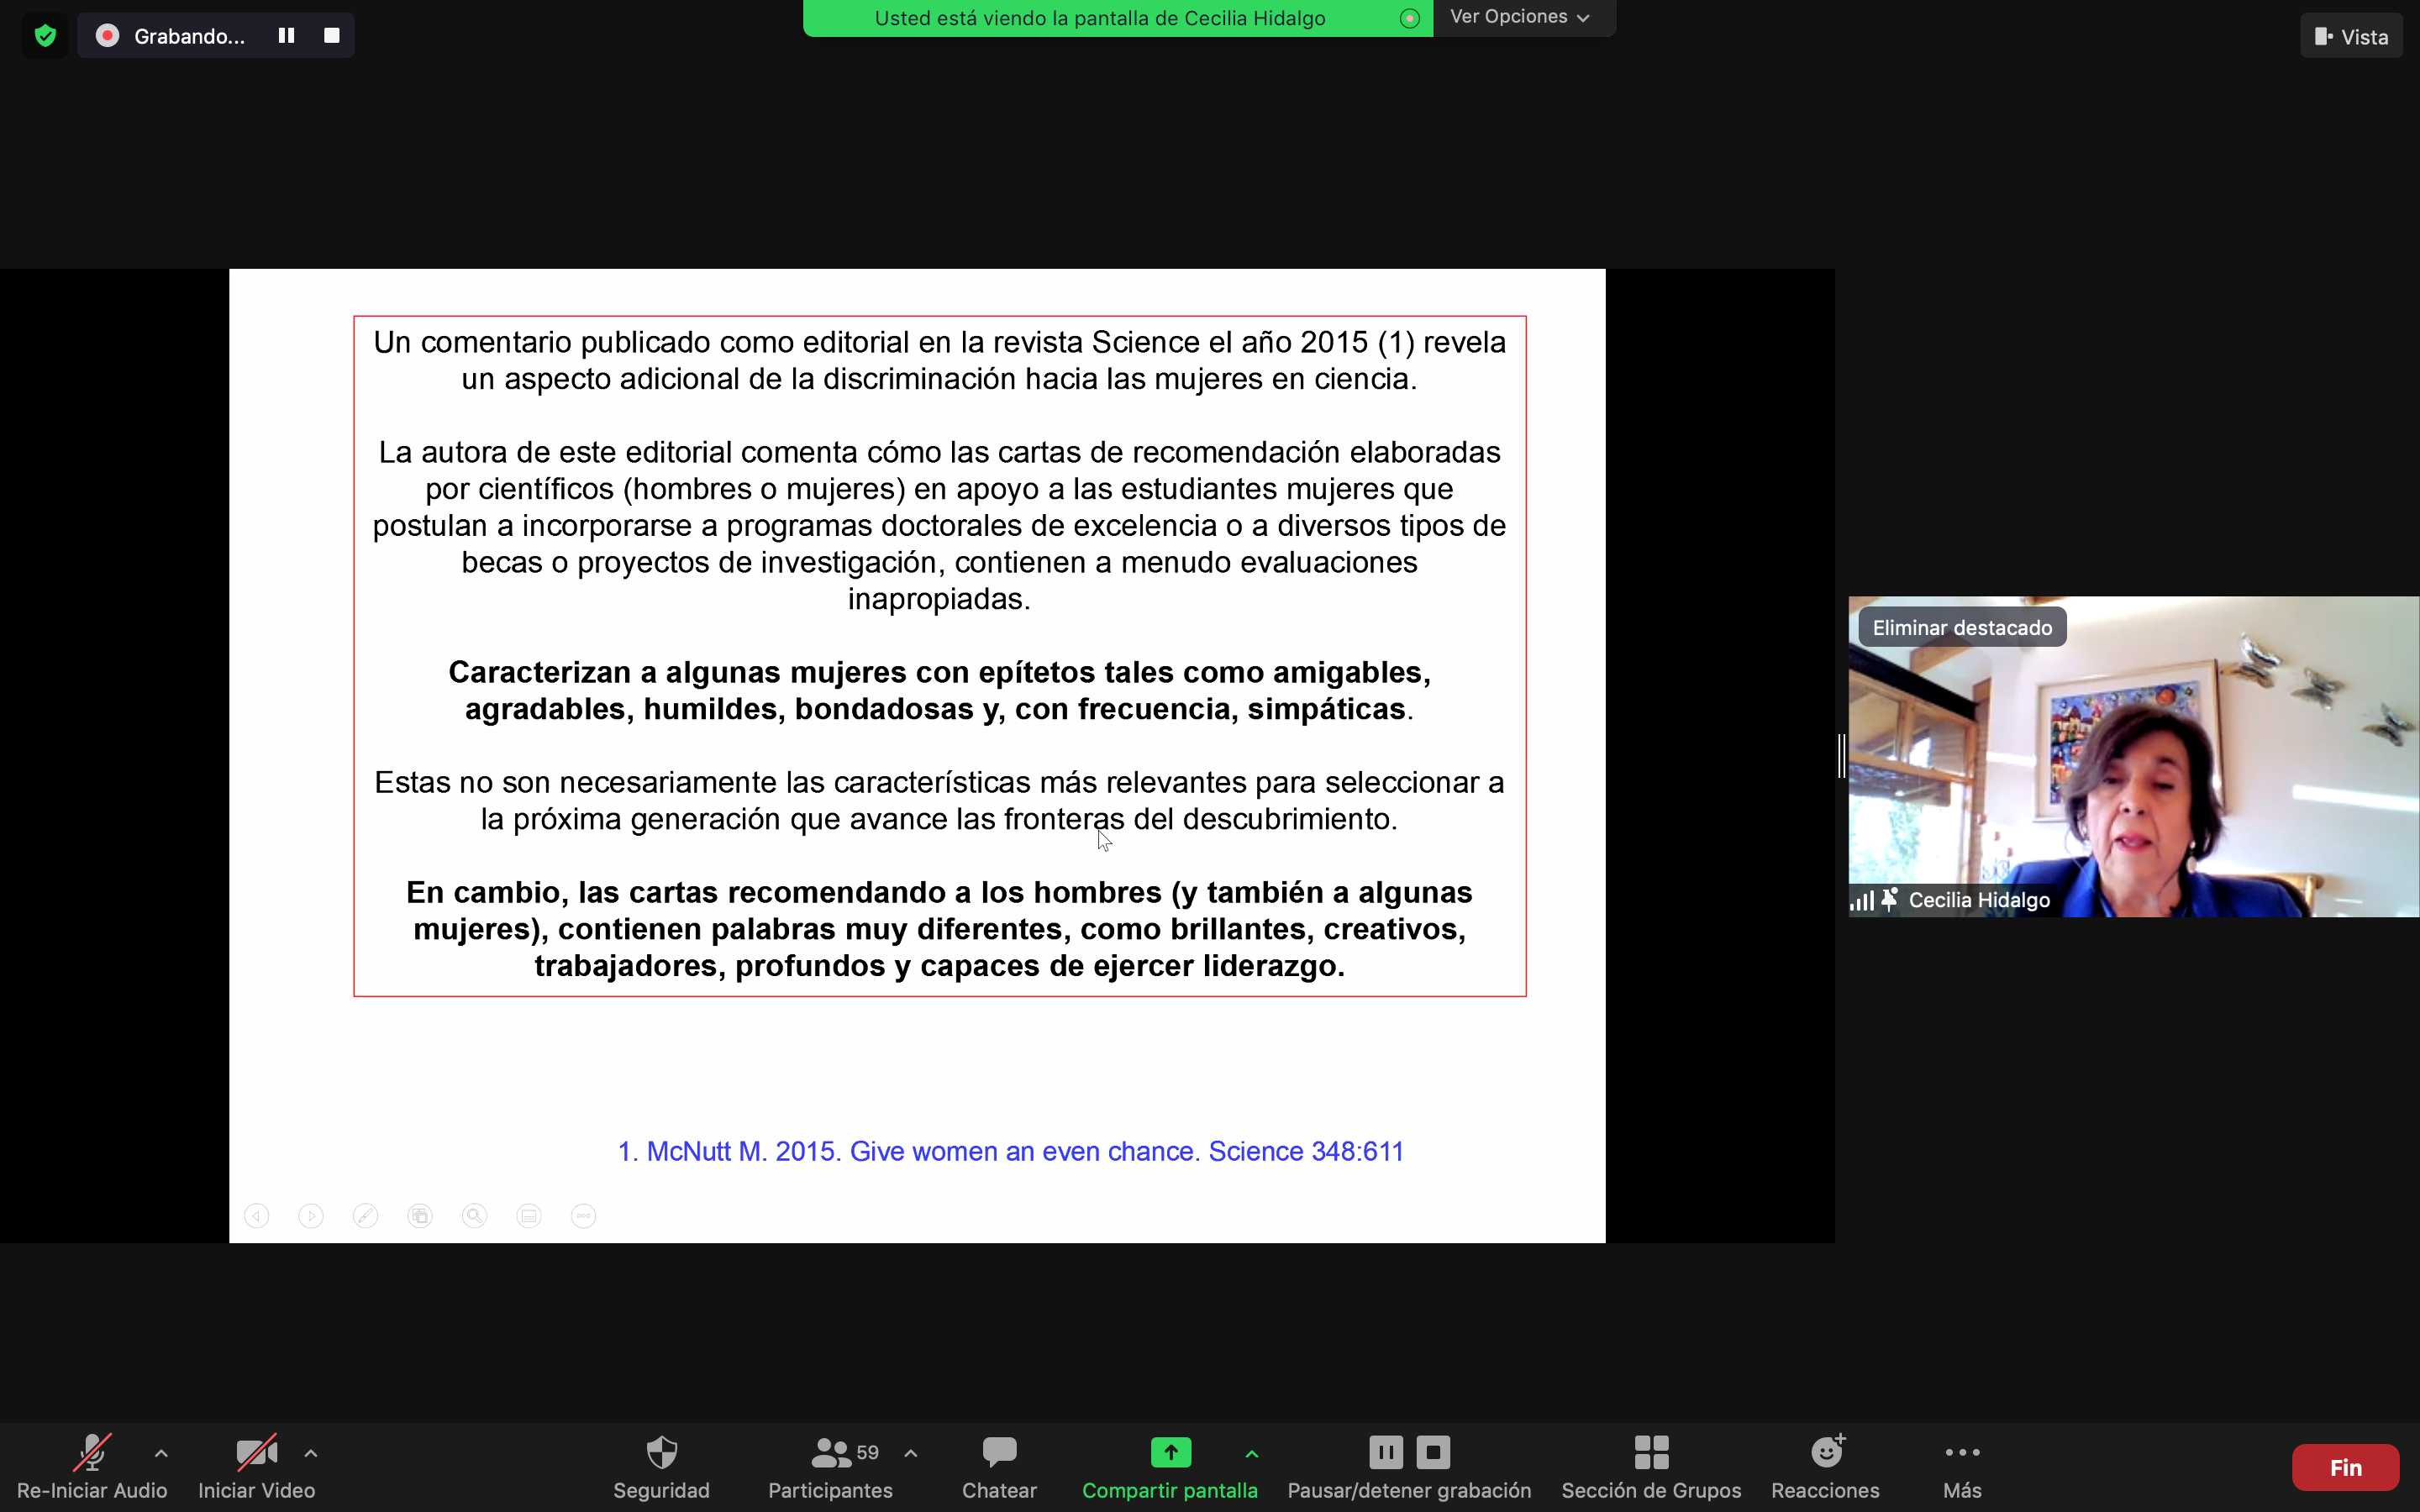
Task: End the meeting with the Fin button
Action: (x=2345, y=1467)
